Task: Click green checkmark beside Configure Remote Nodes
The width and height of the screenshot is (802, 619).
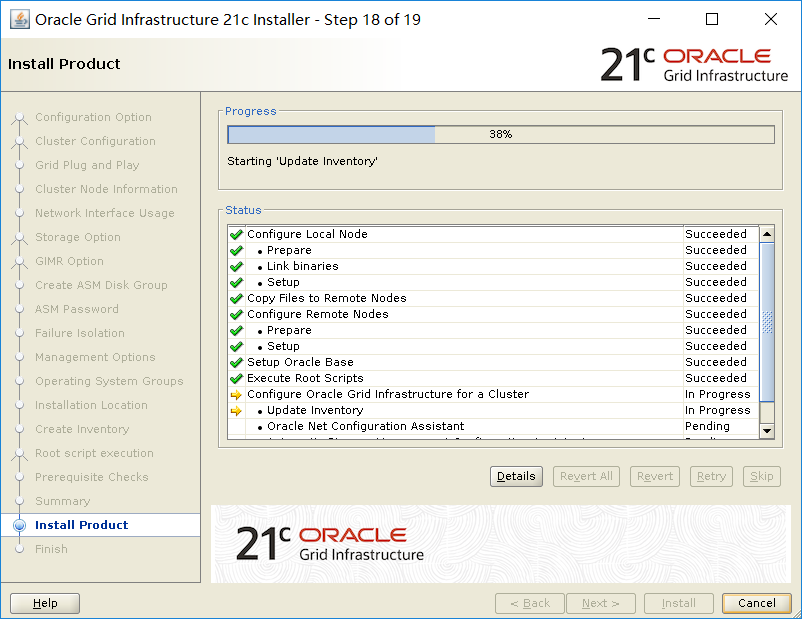Action: pyautogui.click(x=236, y=315)
